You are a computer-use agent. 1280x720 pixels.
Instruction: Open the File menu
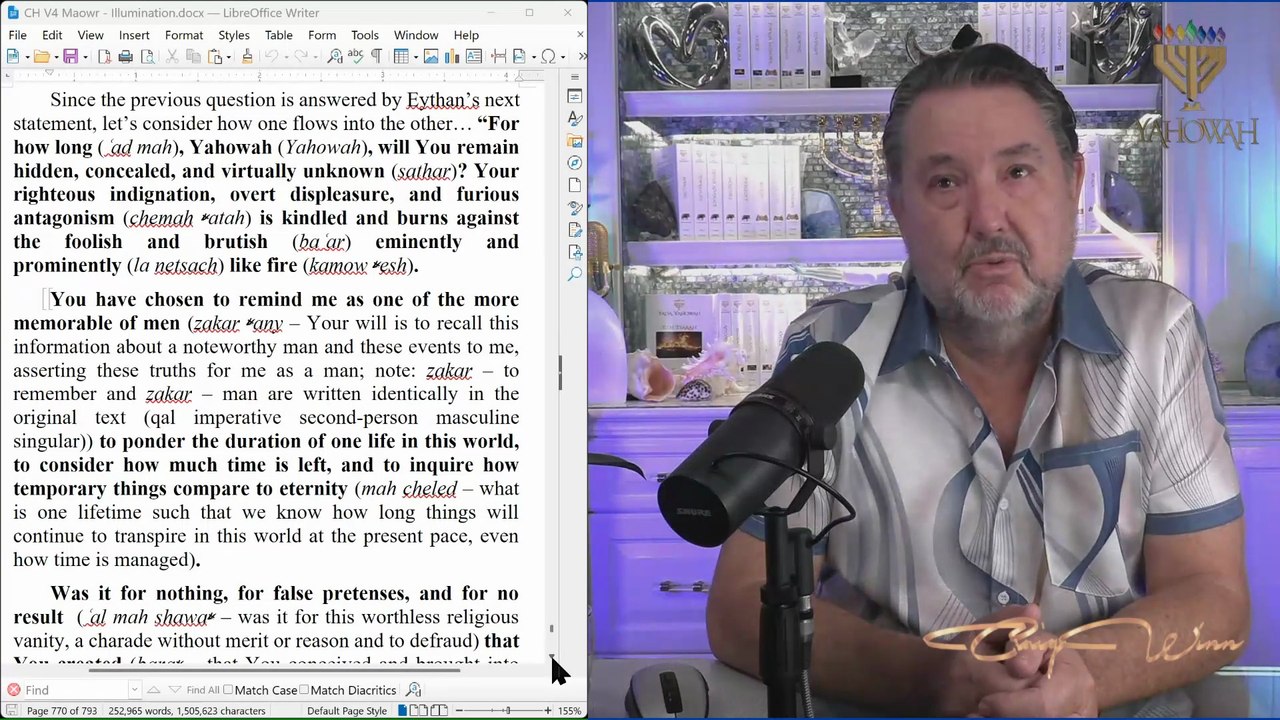17,35
